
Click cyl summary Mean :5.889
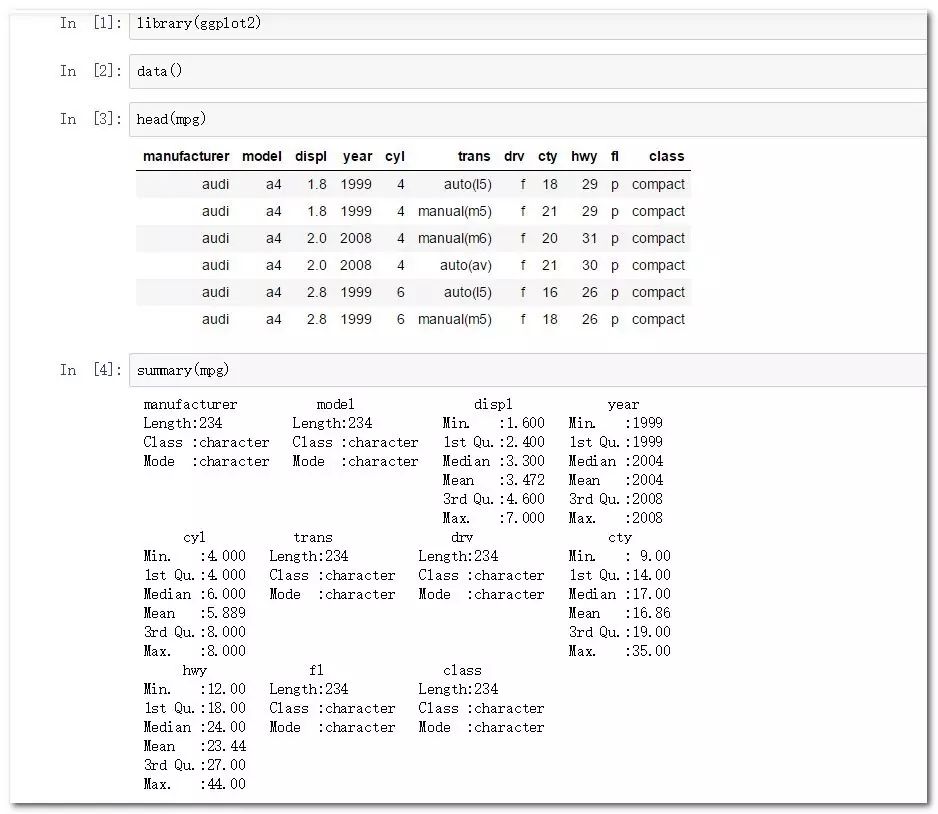(194, 613)
